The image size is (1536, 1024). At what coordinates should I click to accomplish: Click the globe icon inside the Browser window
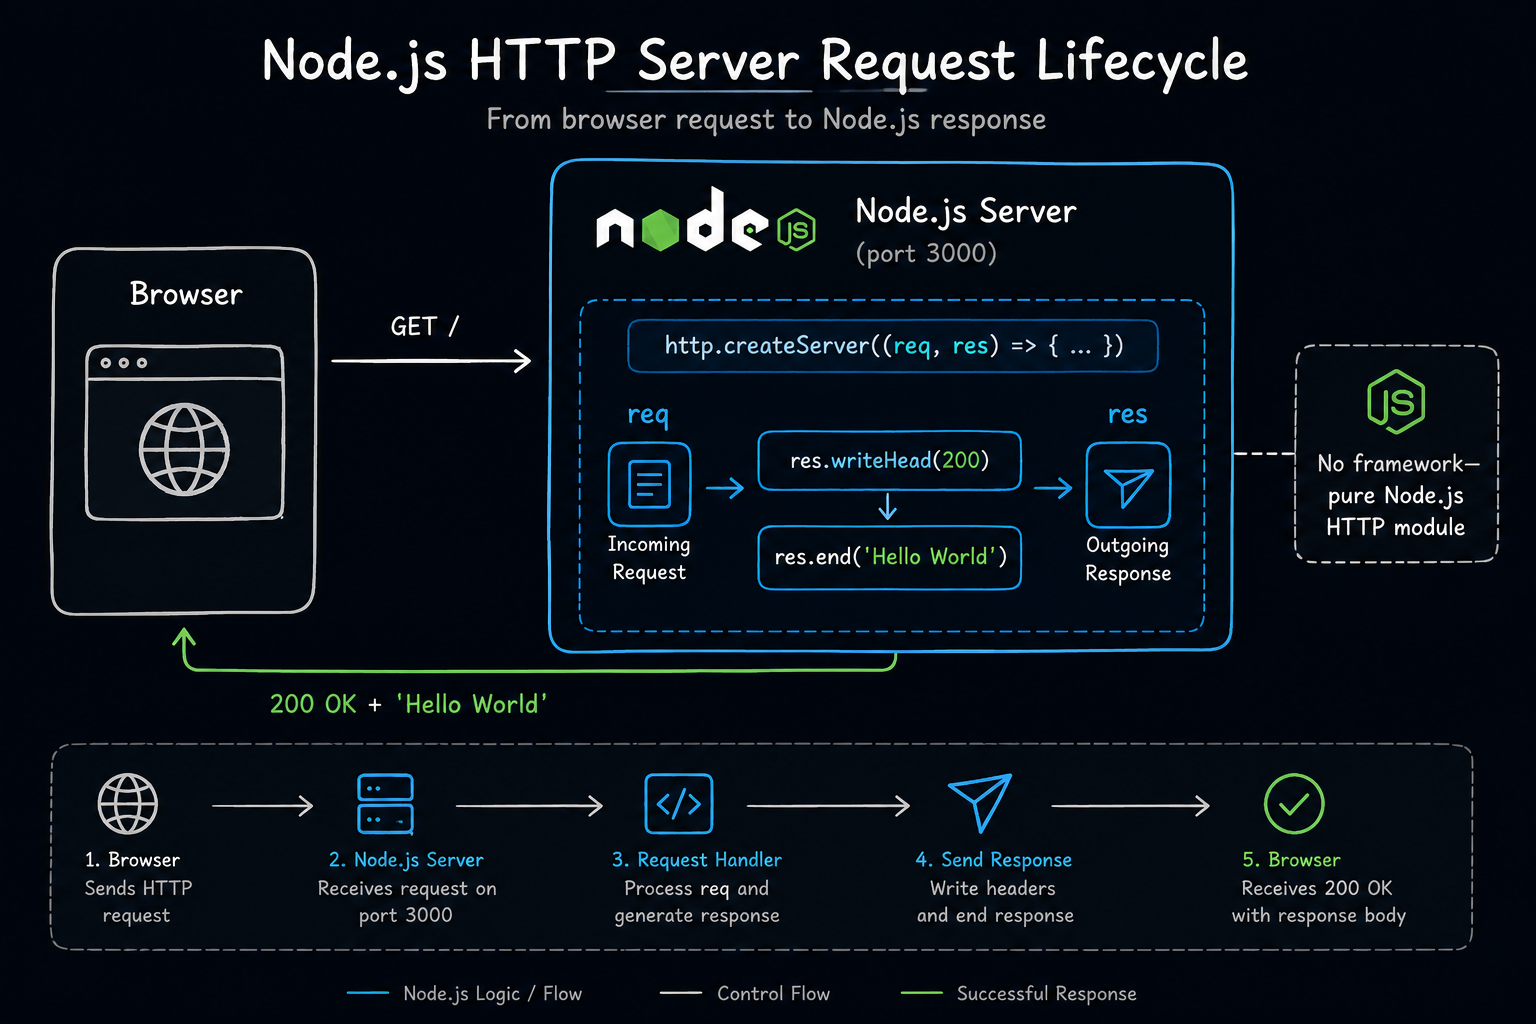coord(184,450)
